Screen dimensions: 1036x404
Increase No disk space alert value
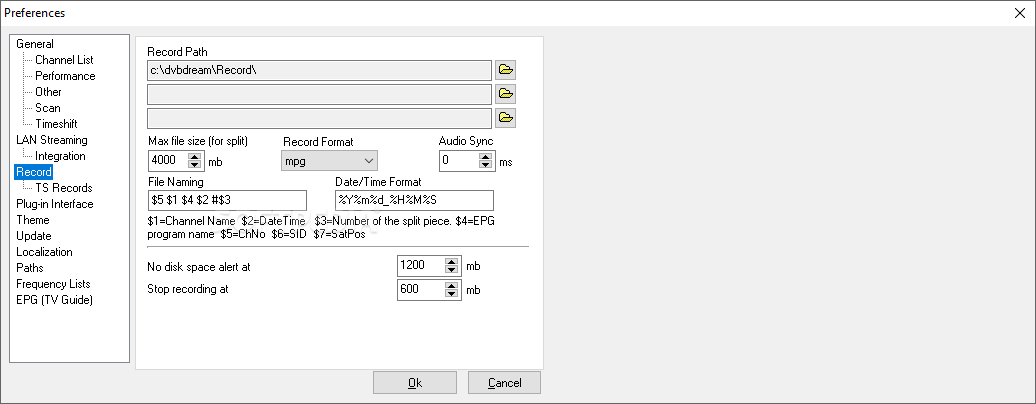(451, 262)
